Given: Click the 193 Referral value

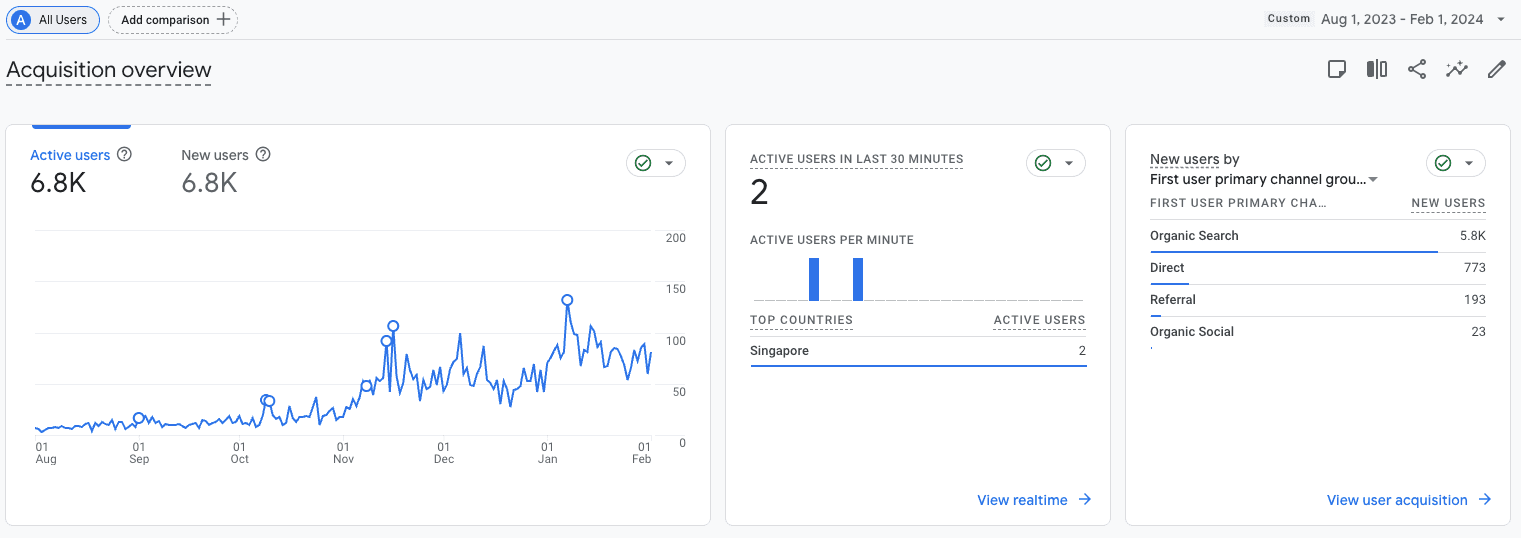Looking at the screenshot, I should click(1475, 300).
